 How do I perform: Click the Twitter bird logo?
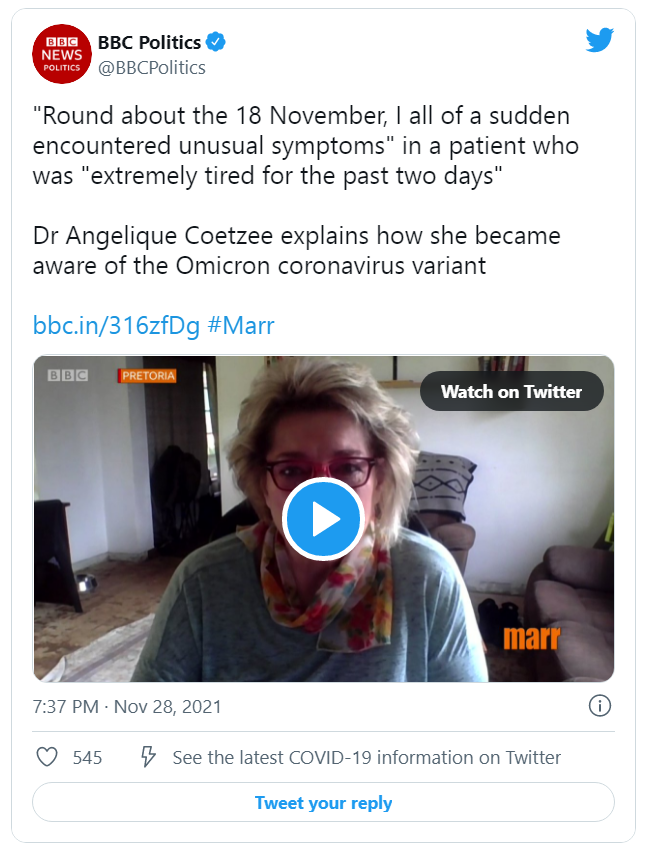(600, 40)
